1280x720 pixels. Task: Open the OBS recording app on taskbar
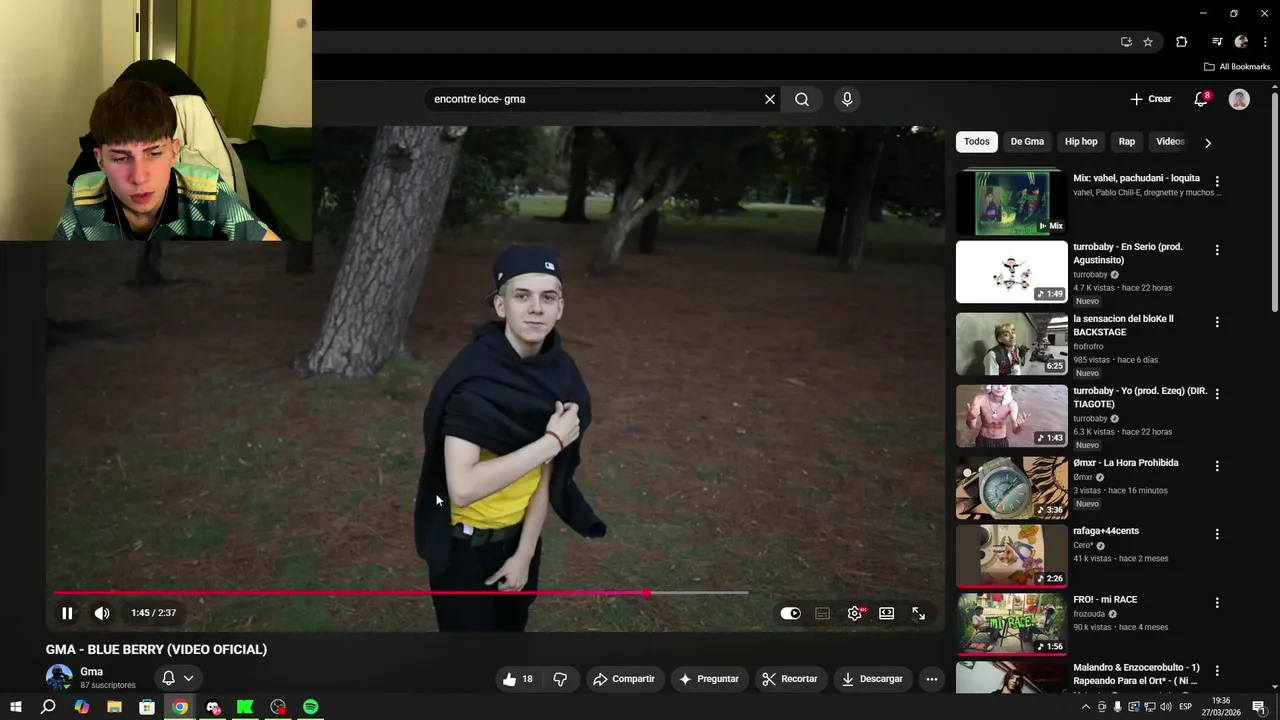coord(278,707)
